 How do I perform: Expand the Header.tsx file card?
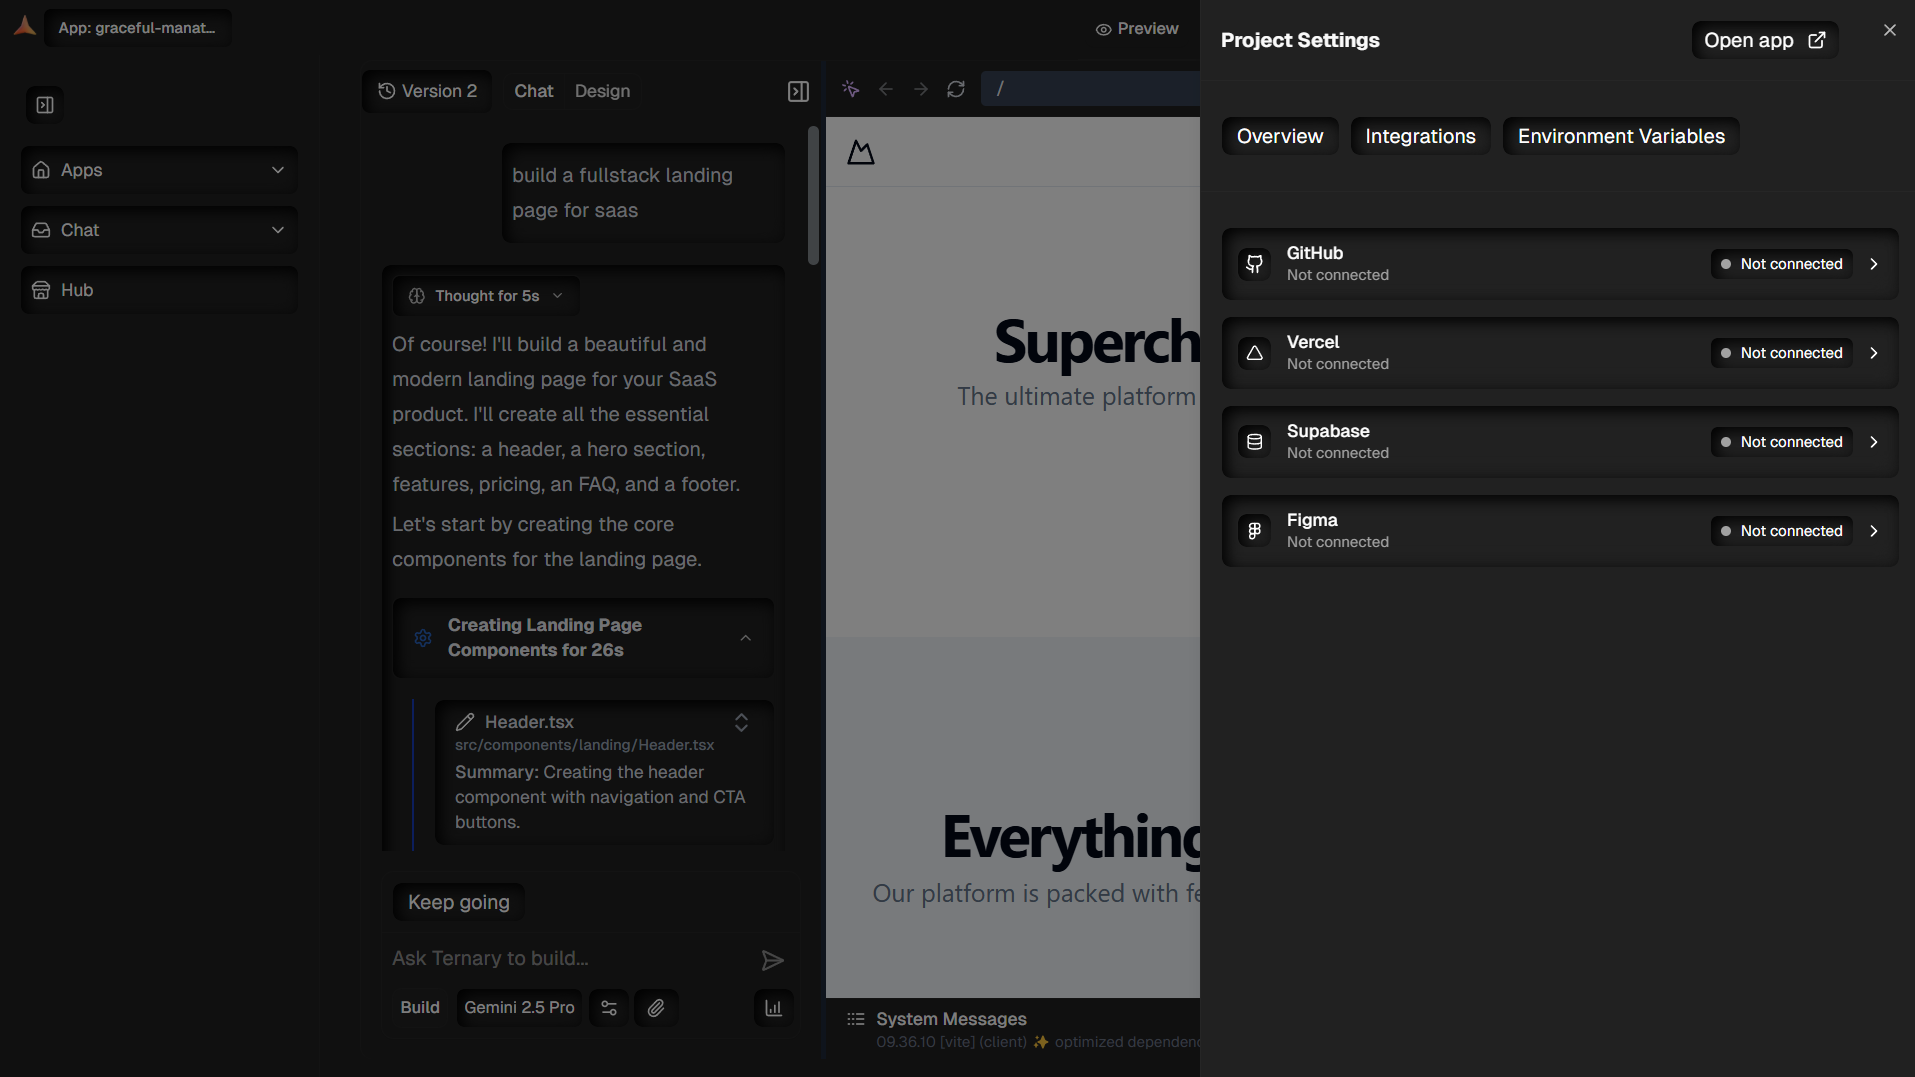(741, 722)
